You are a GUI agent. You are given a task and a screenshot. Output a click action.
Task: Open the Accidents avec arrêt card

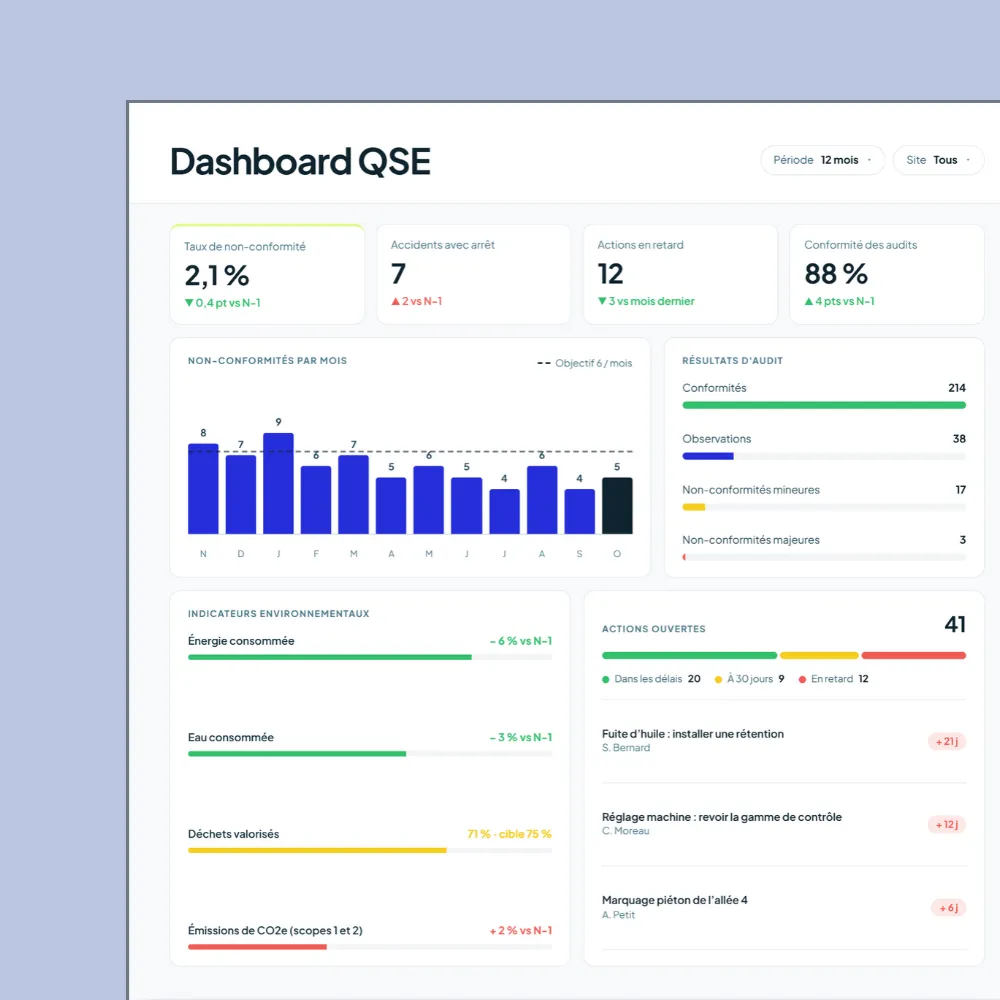[474, 274]
